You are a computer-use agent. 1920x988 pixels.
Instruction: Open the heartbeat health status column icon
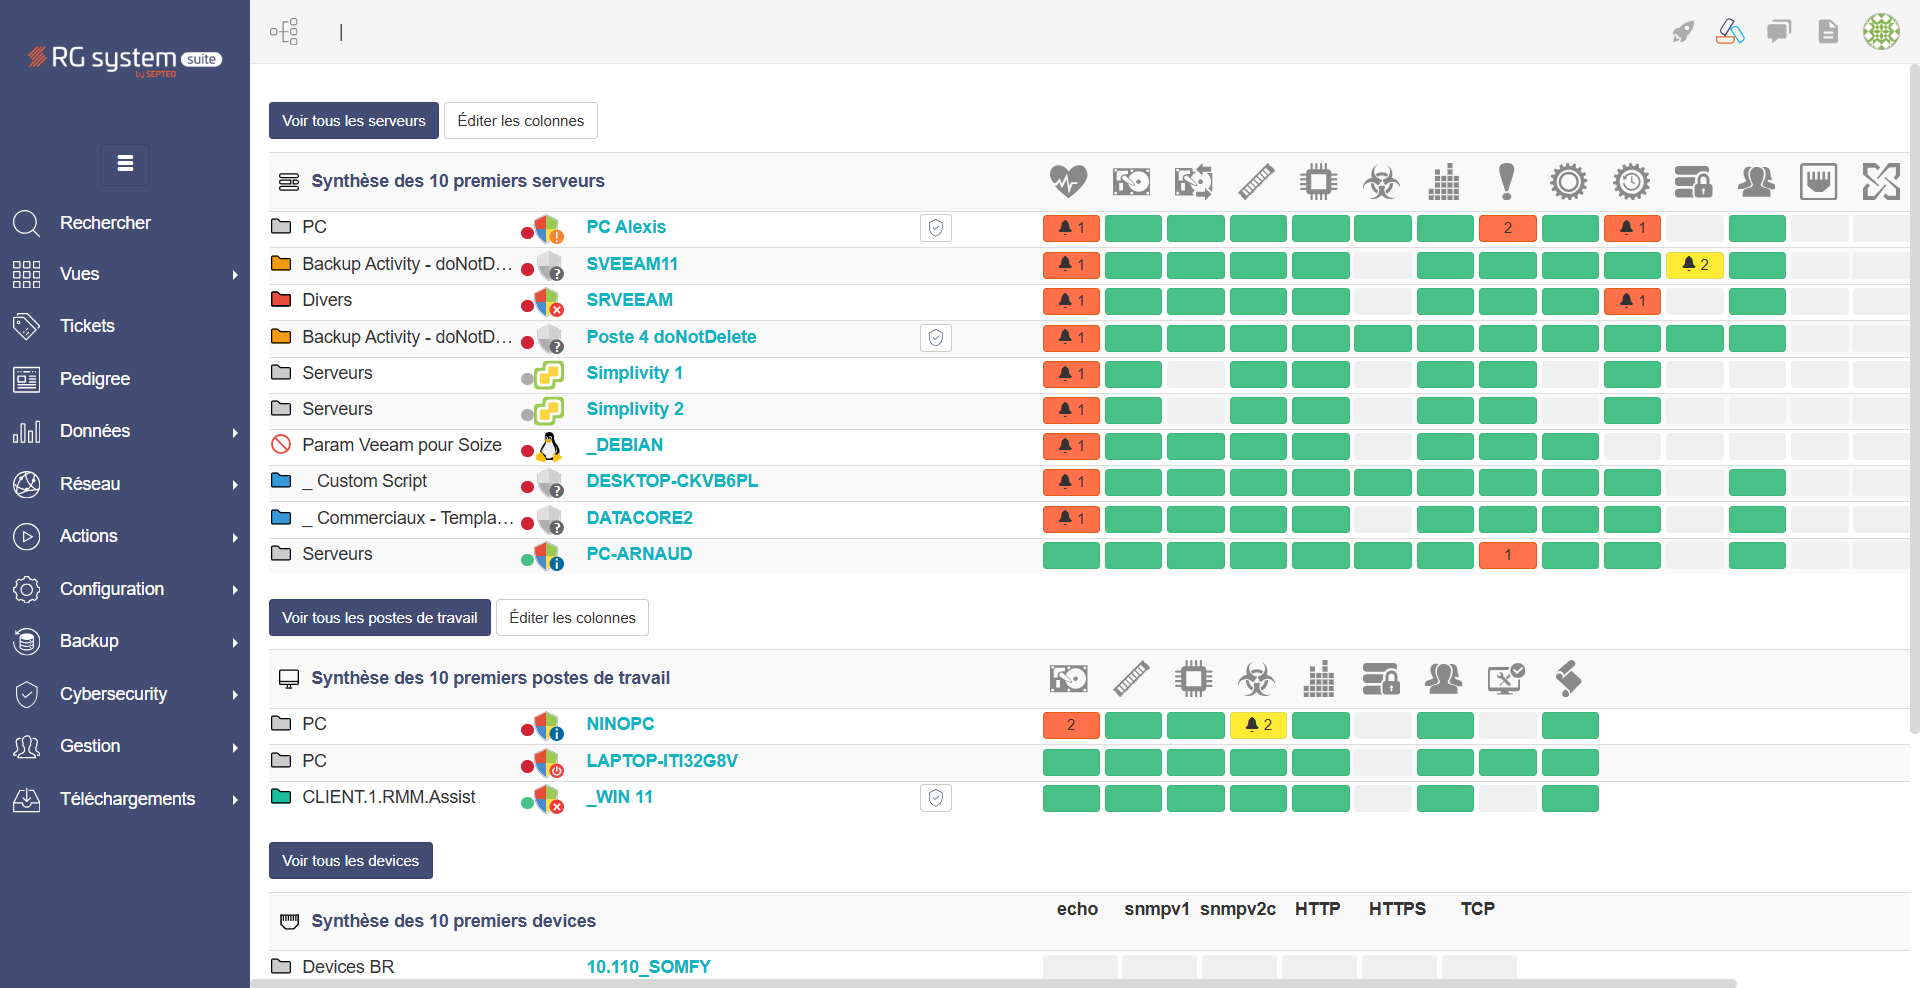[x=1070, y=181]
